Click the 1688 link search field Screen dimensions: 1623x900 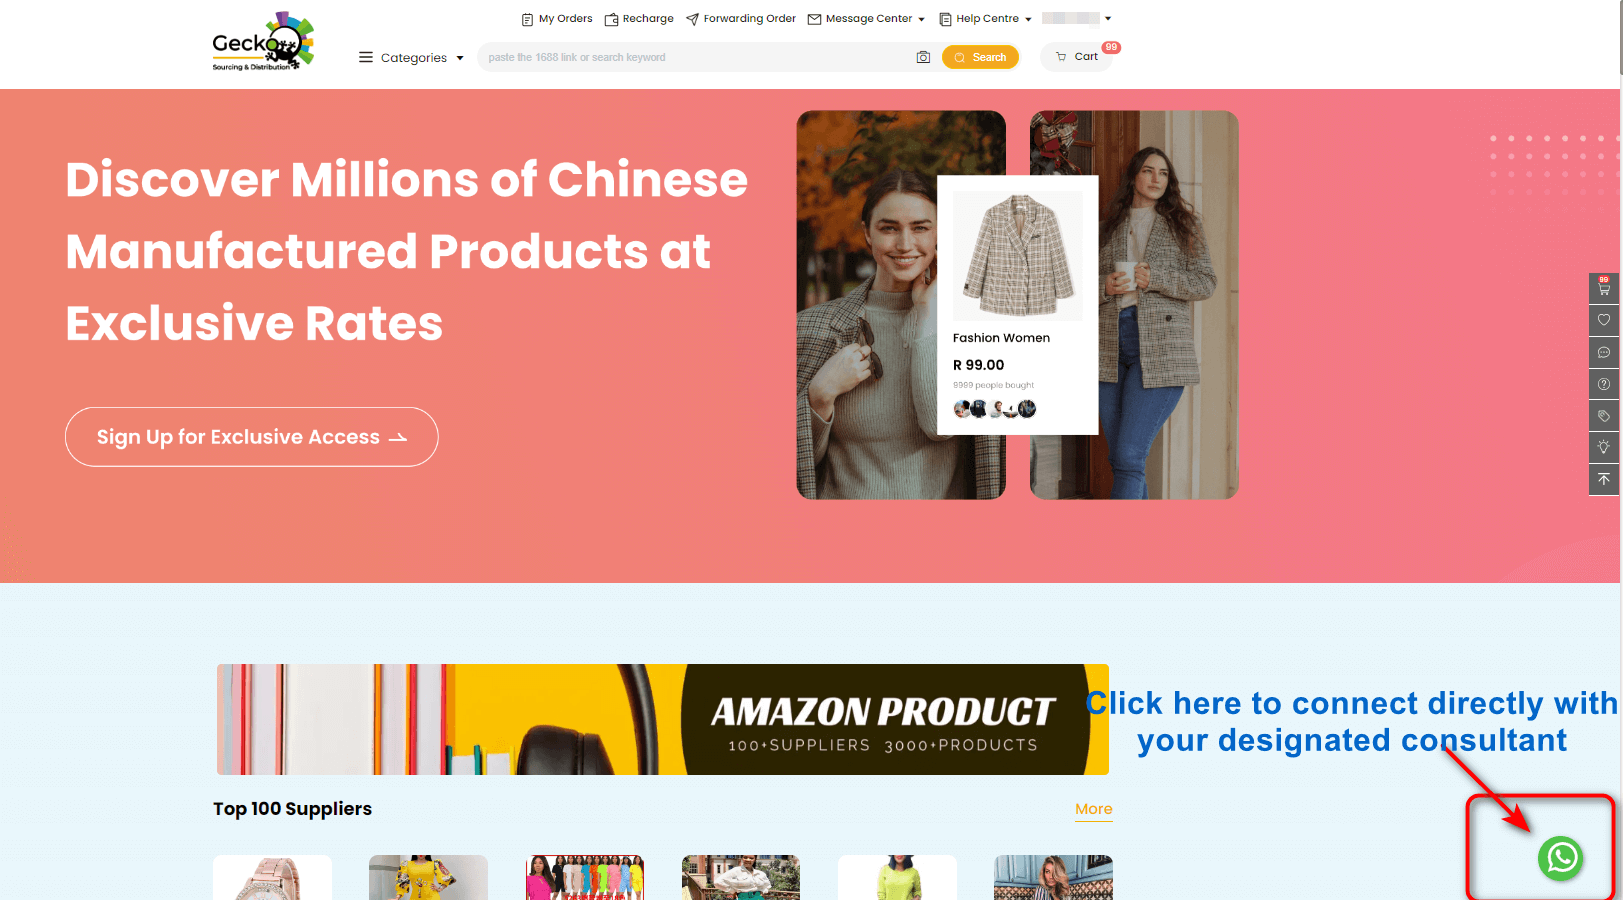click(x=695, y=57)
